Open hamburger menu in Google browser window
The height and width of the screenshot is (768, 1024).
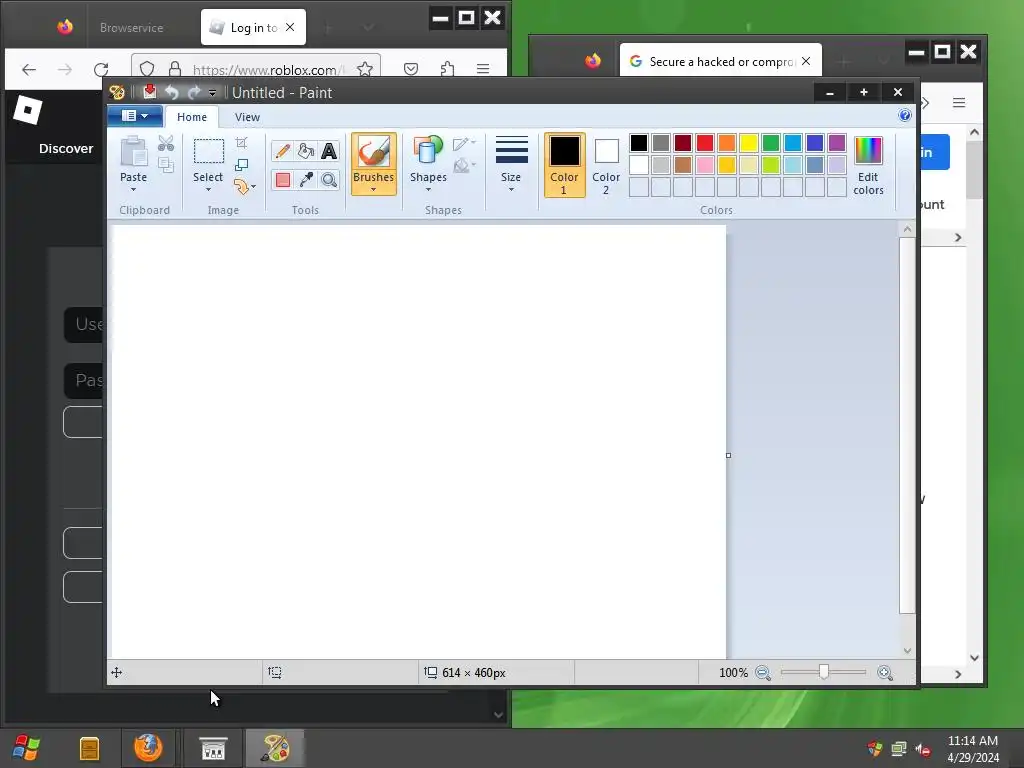click(959, 103)
